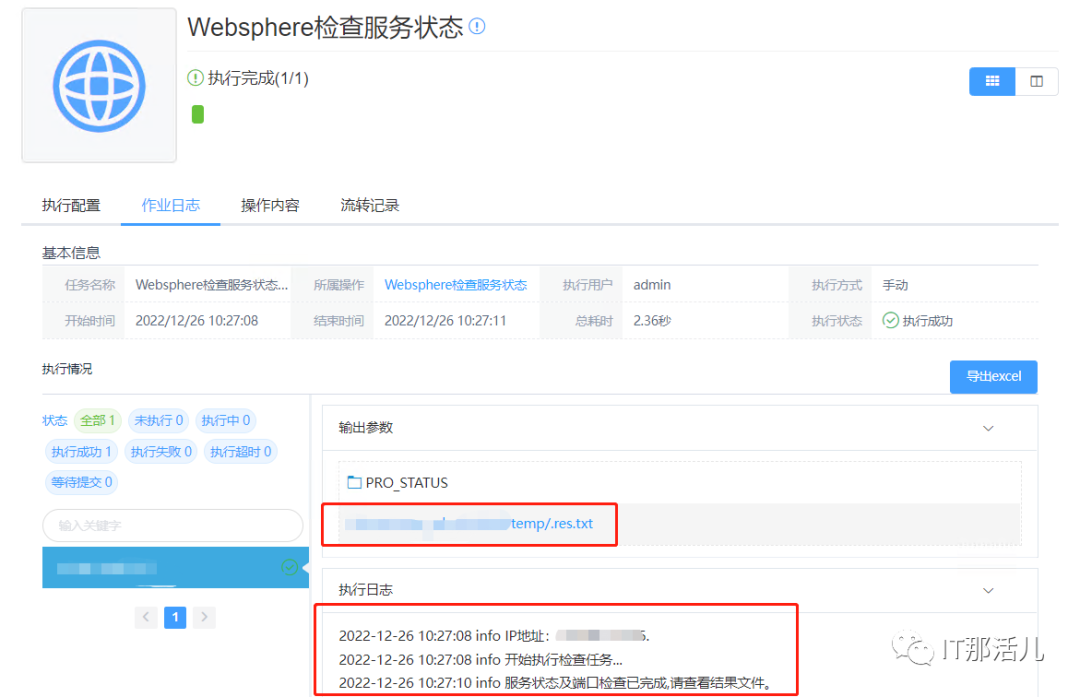1080x697 pixels.
Task: Switch to grid view layout button
Action: click(x=992, y=81)
